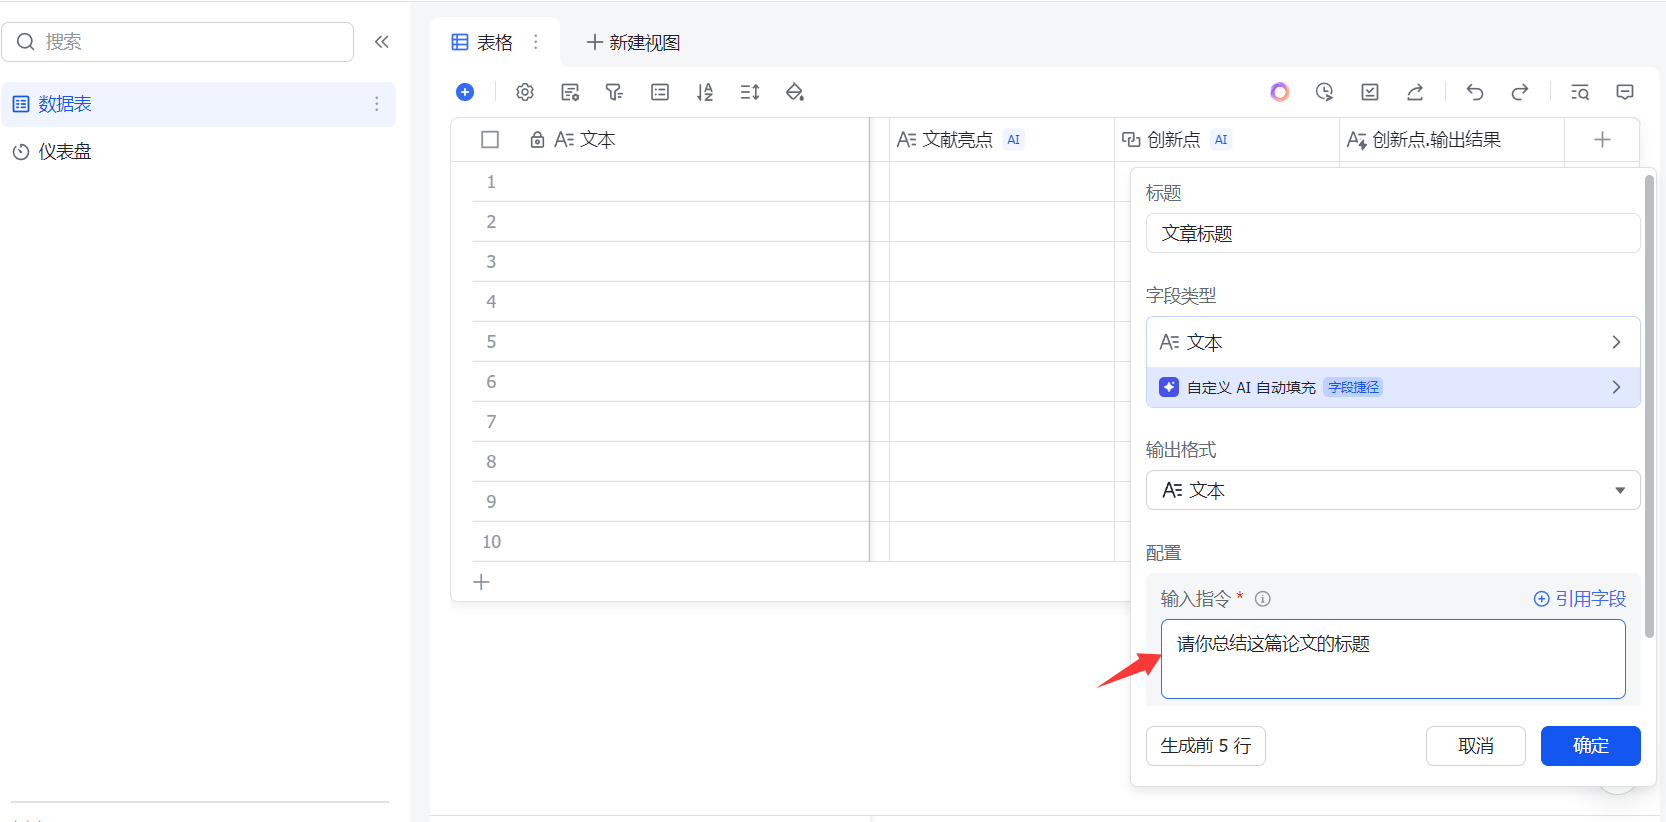This screenshot has height=822, width=1666.
Task: Expand the 文本 field type selector
Action: click(x=1392, y=343)
